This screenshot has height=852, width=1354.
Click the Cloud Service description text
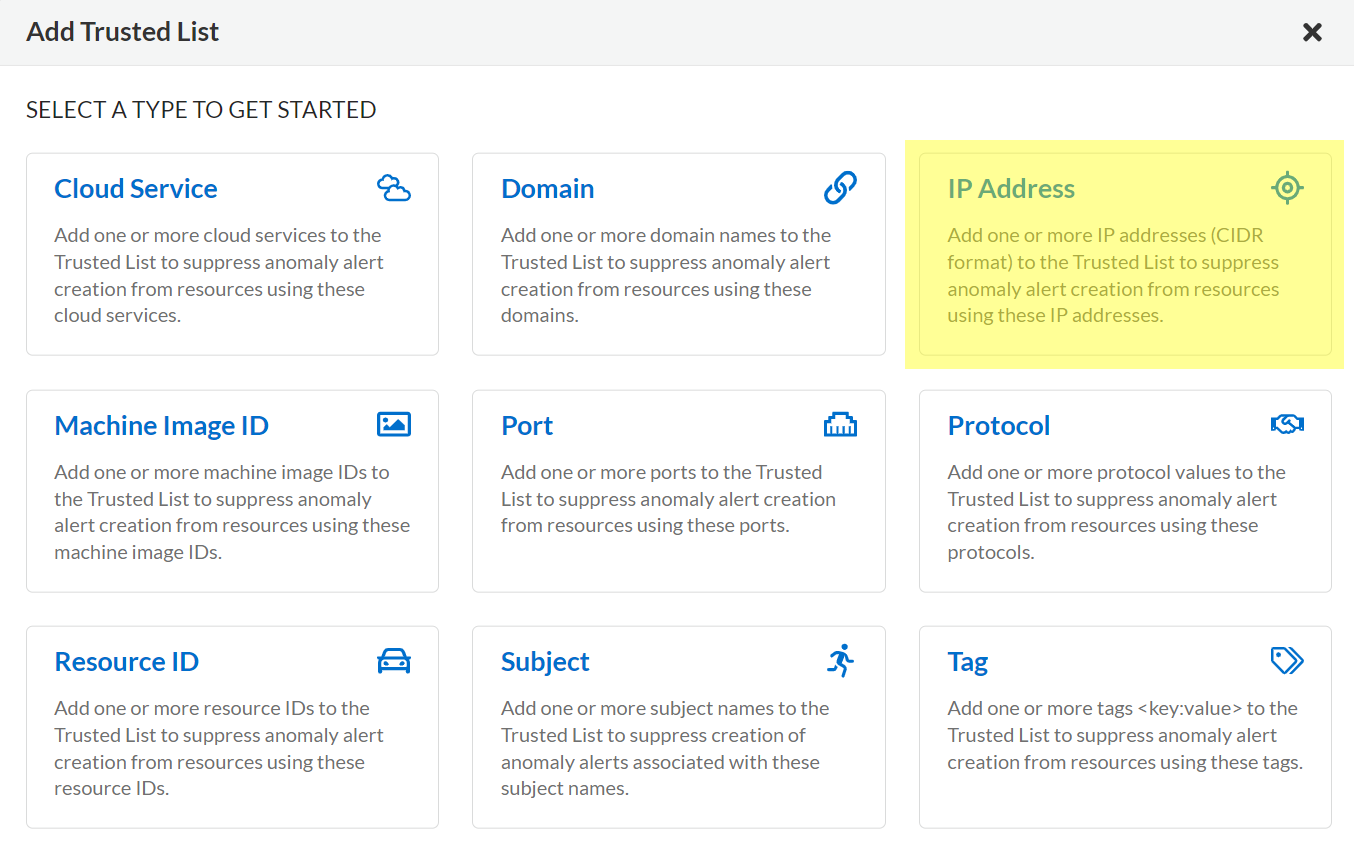[219, 275]
